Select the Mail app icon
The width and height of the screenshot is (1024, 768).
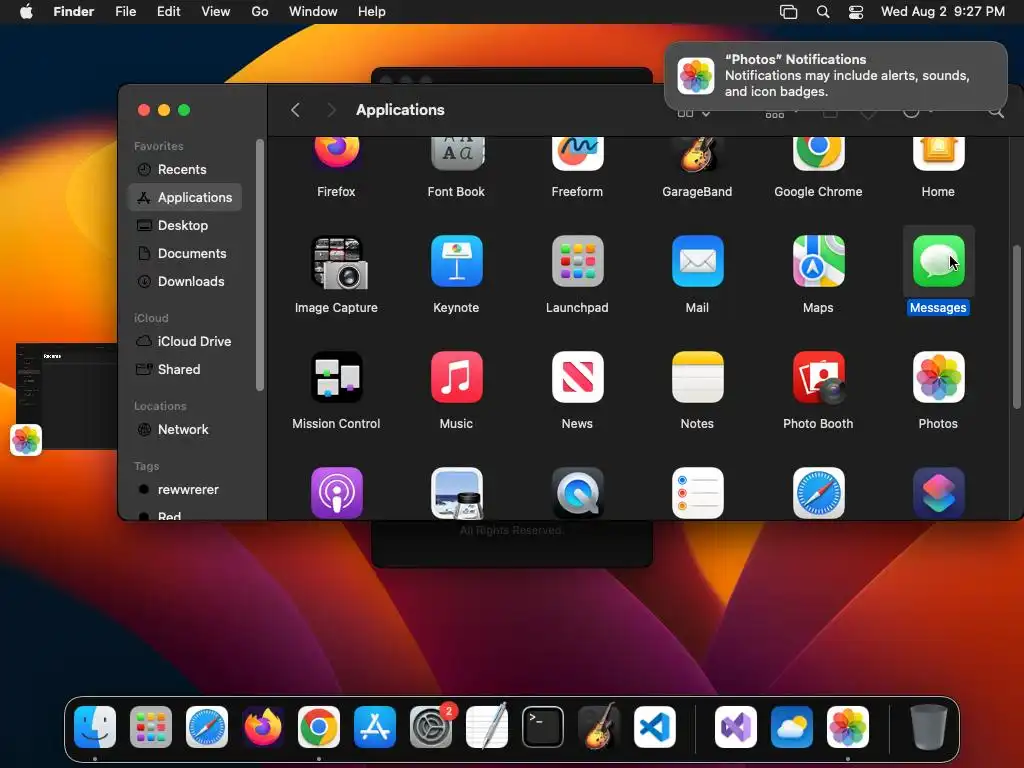point(697,261)
